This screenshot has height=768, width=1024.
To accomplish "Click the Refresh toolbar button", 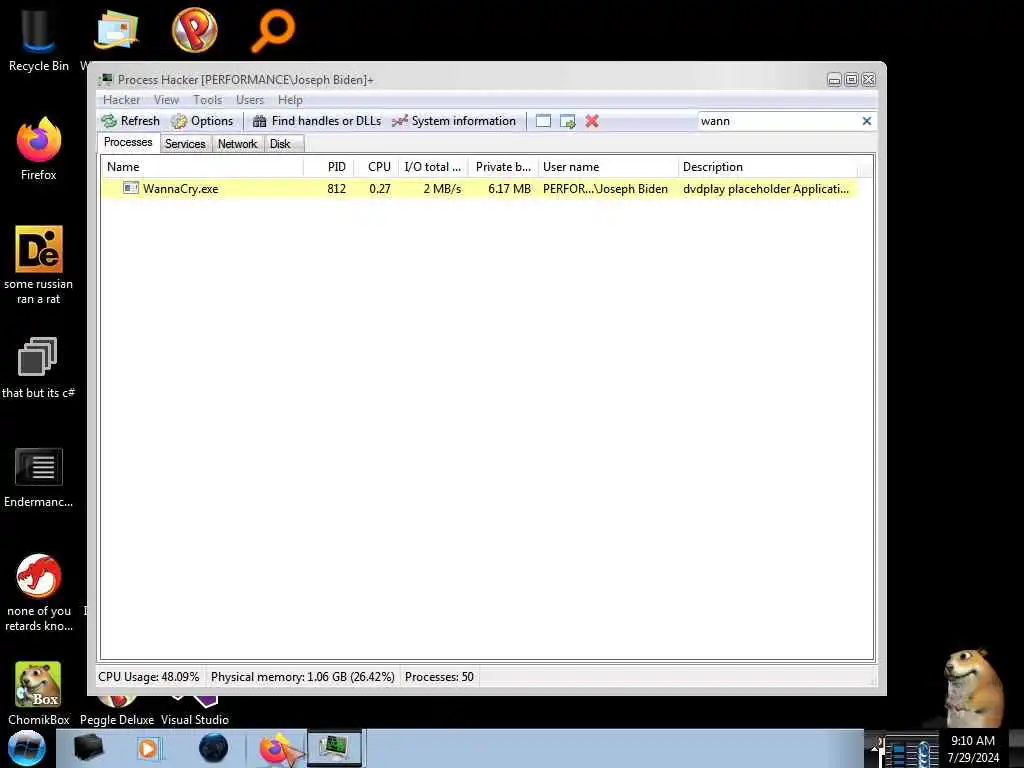I will click(131, 121).
